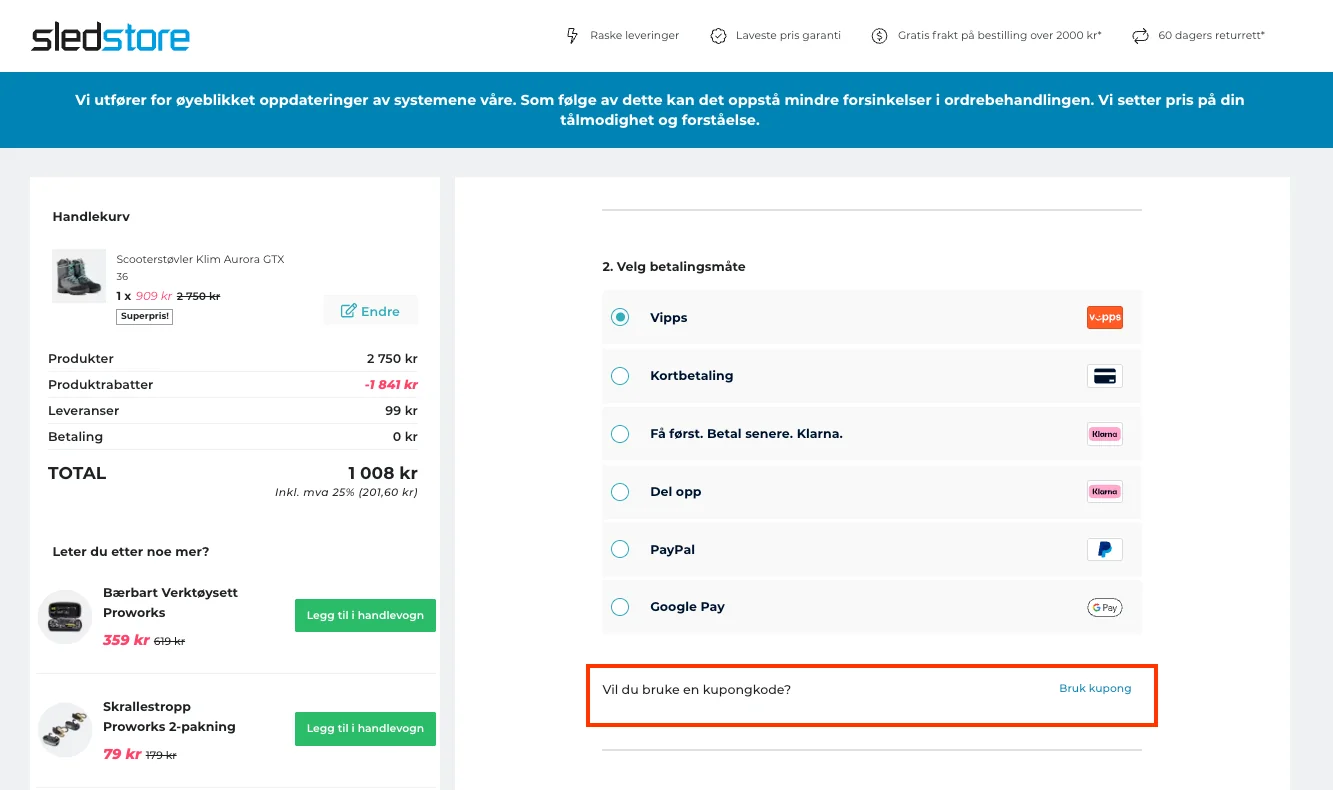Click the 359 kr price
The height and width of the screenshot is (790, 1333).
click(x=126, y=640)
